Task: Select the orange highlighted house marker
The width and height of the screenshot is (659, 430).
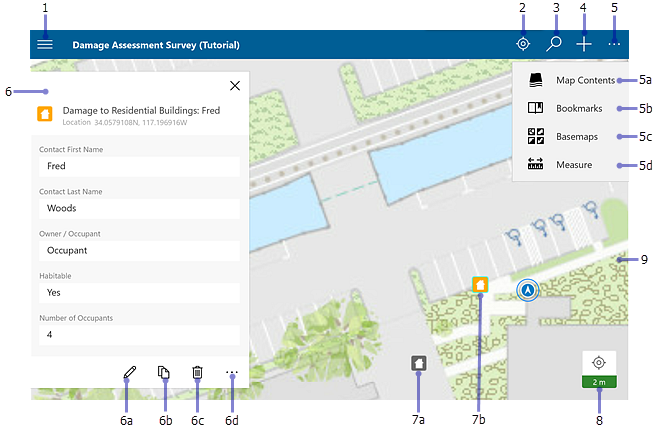Action: click(x=480, y=285)
